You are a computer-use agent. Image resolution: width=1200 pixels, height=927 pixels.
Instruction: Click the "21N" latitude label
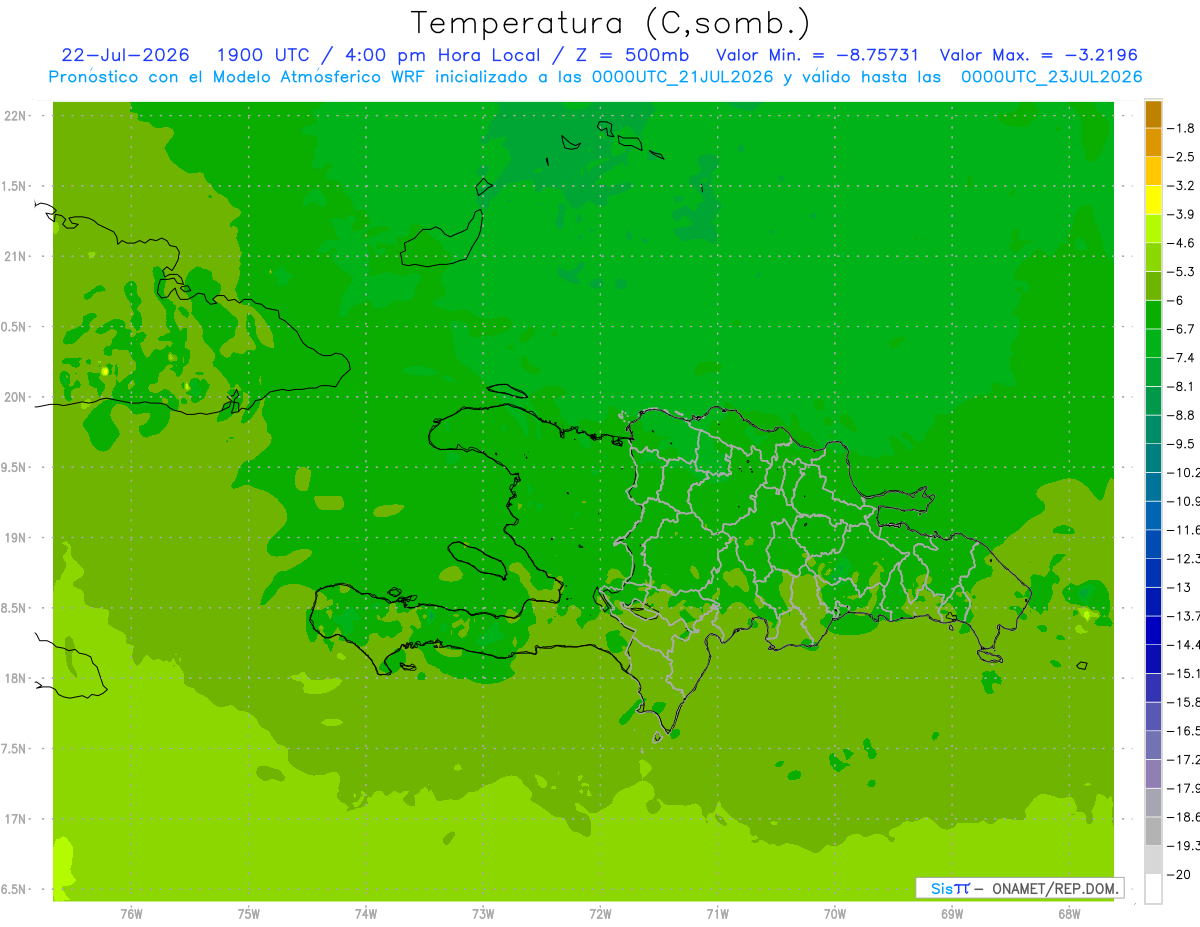pos(16,257)
